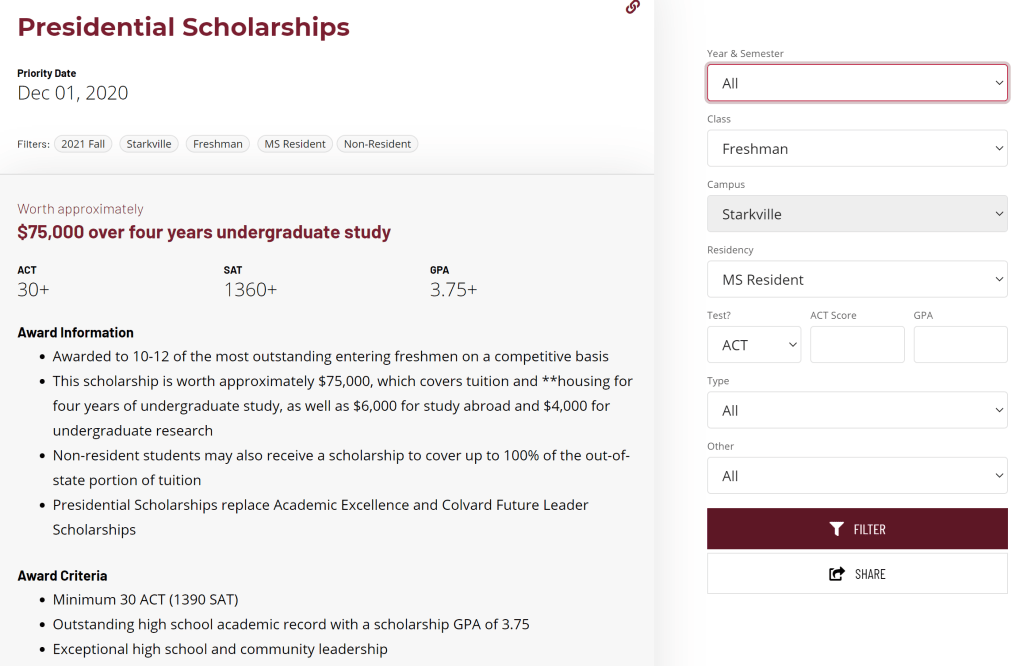Screen dimensions: 1023x666
Task: Expand the Campus dropdown showing Starkville
Action: coord(857,214)
